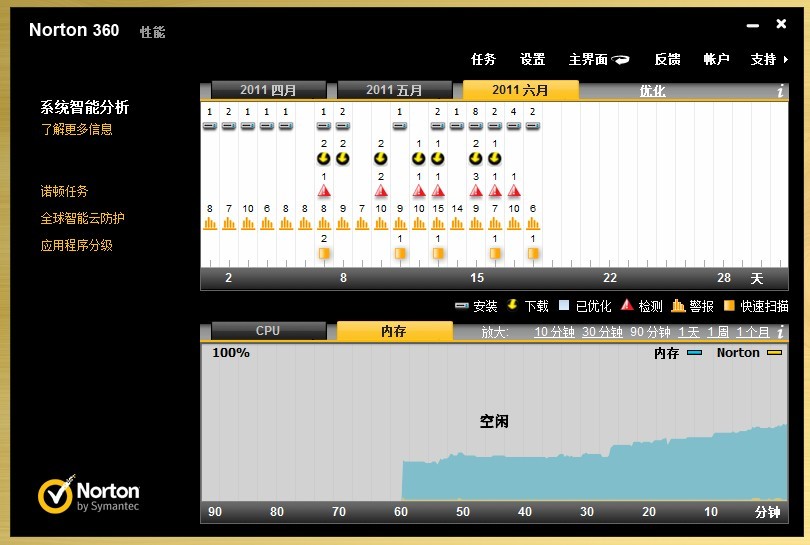The height and width of the screenshot is (545, 810).
Task: Click the day 28 marker on timeline axis
Action: 724,278
